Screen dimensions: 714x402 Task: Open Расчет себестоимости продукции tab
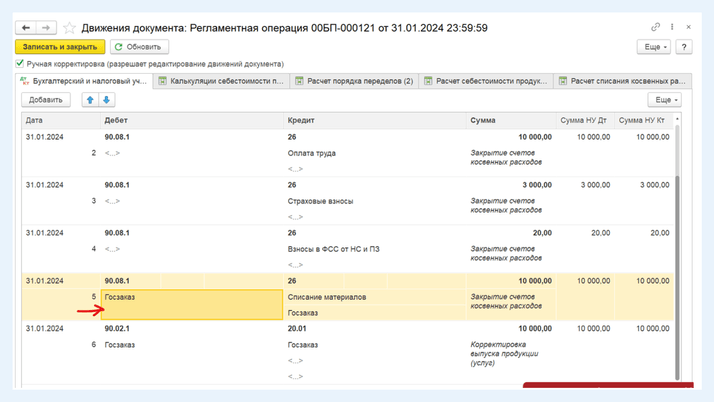(x=486, y=81)
